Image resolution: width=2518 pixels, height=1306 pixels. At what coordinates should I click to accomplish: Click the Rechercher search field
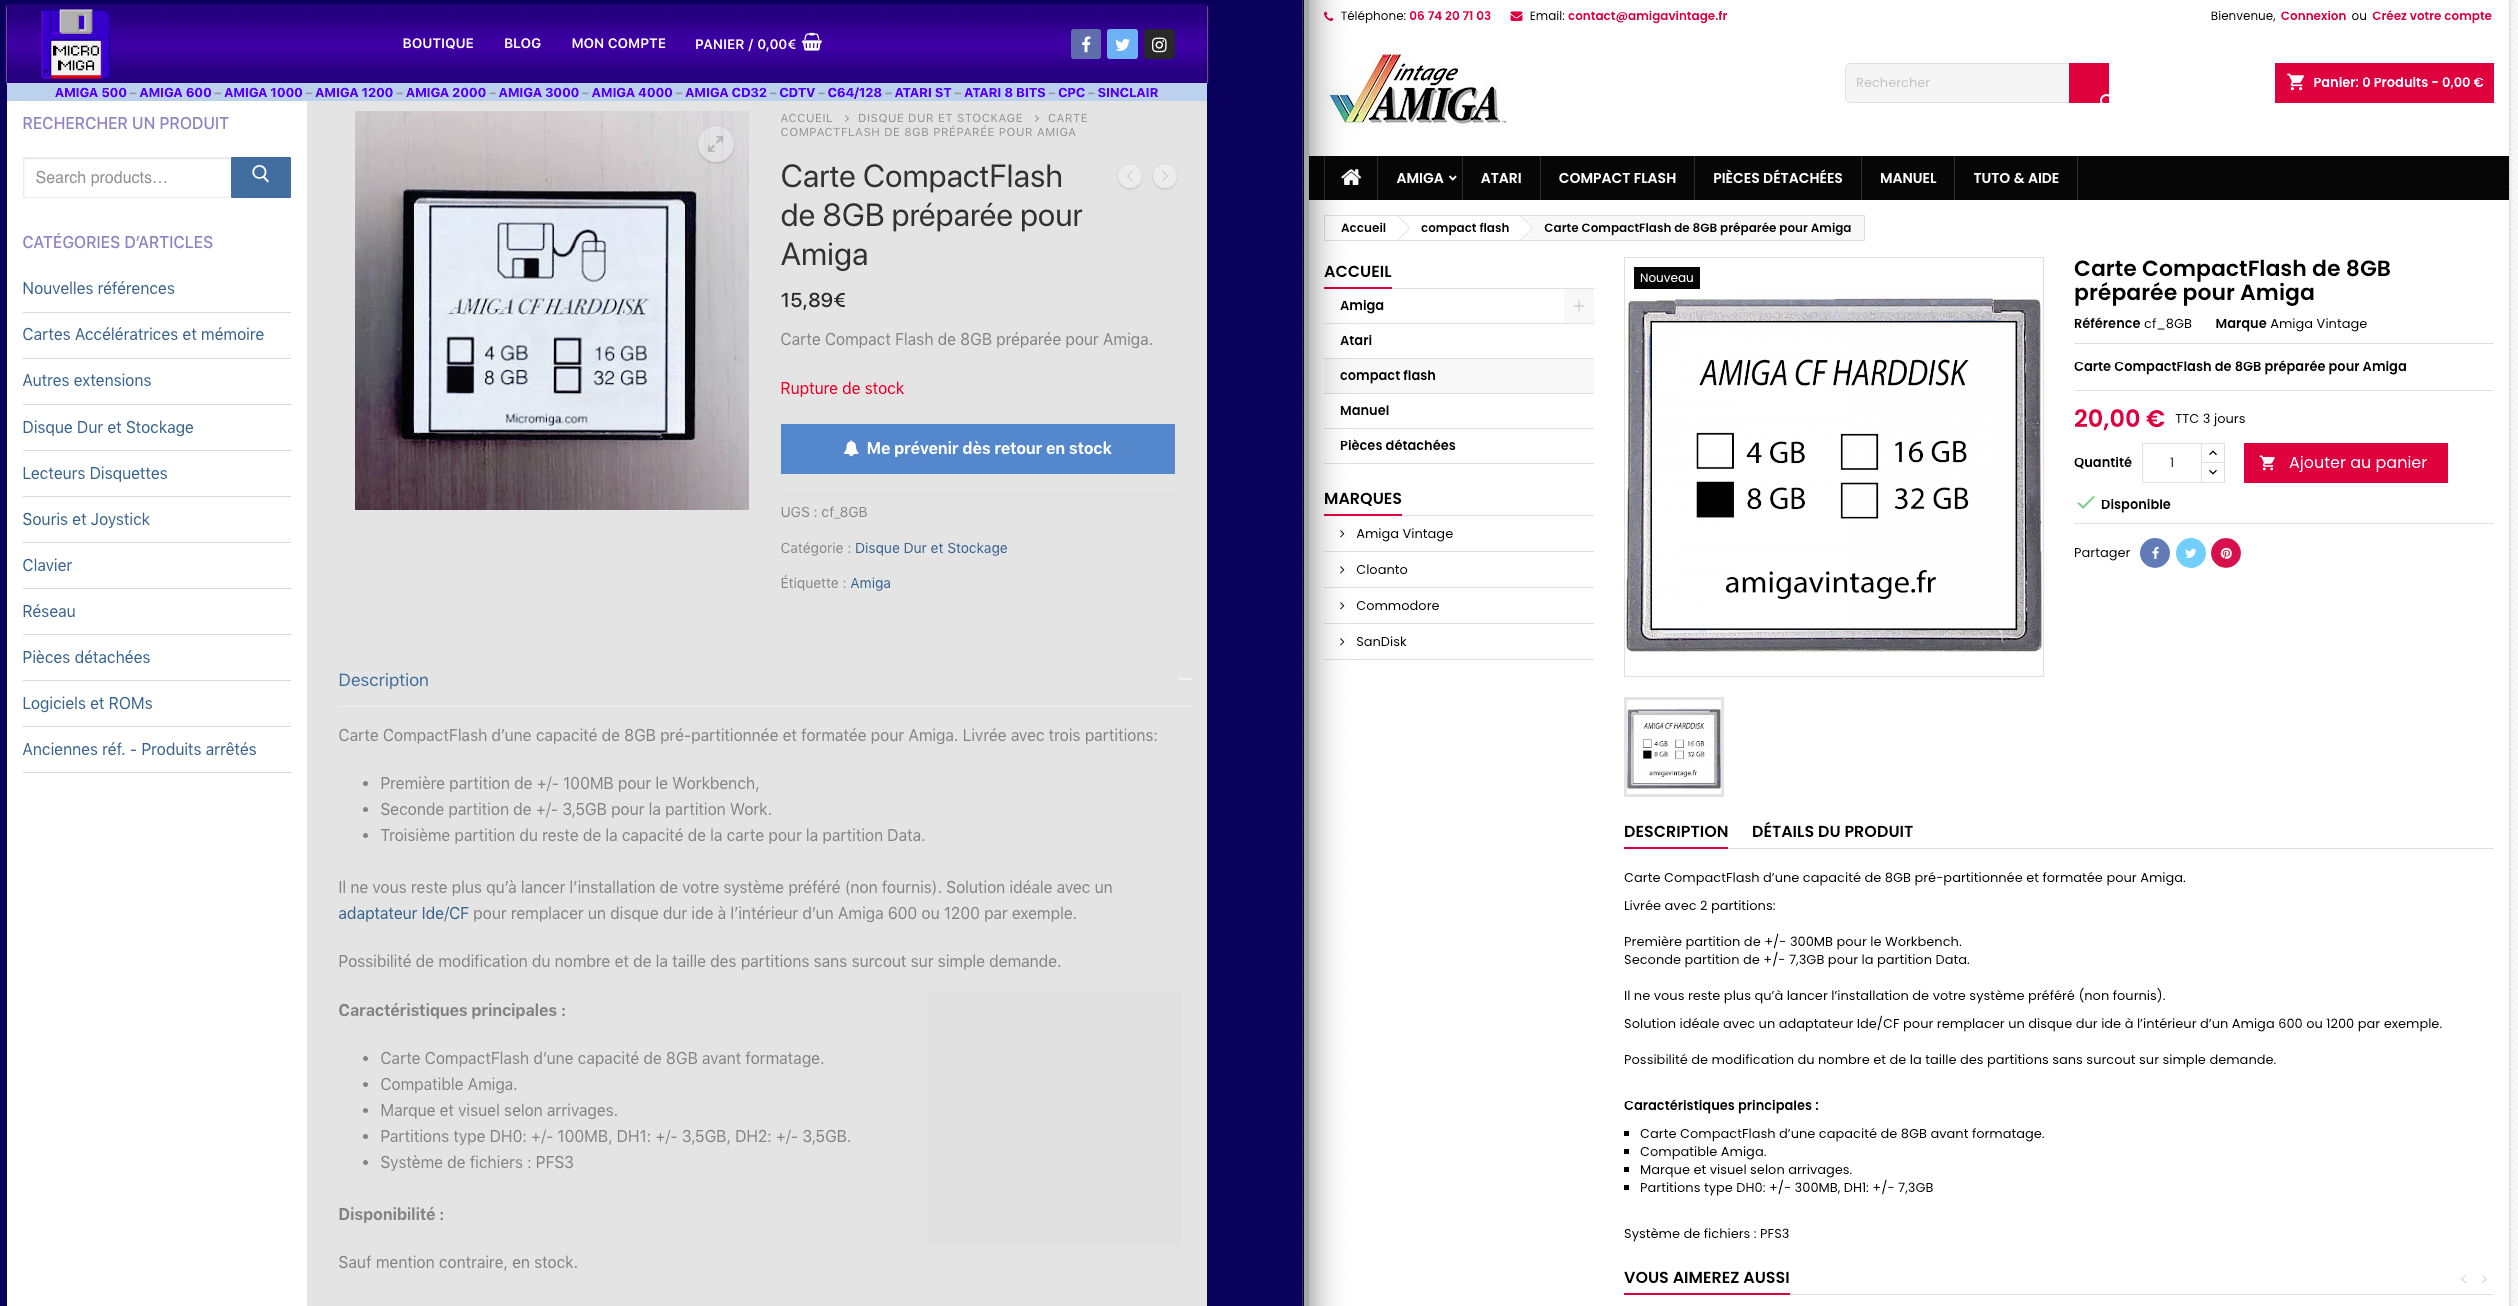pyautogui.click(x=1957, y=83)
